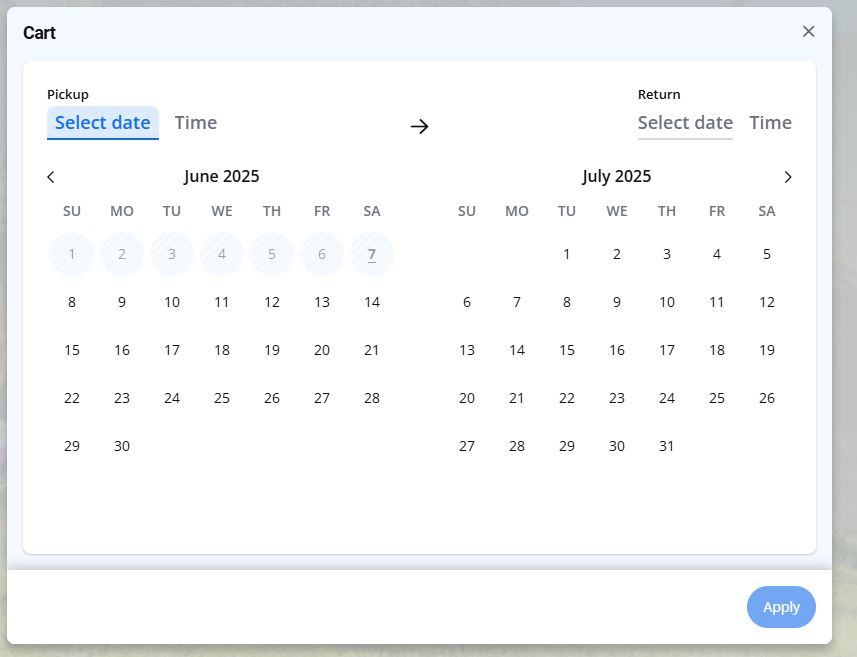
Task: Advance to next month using right chevron
Action: [787, 177]
